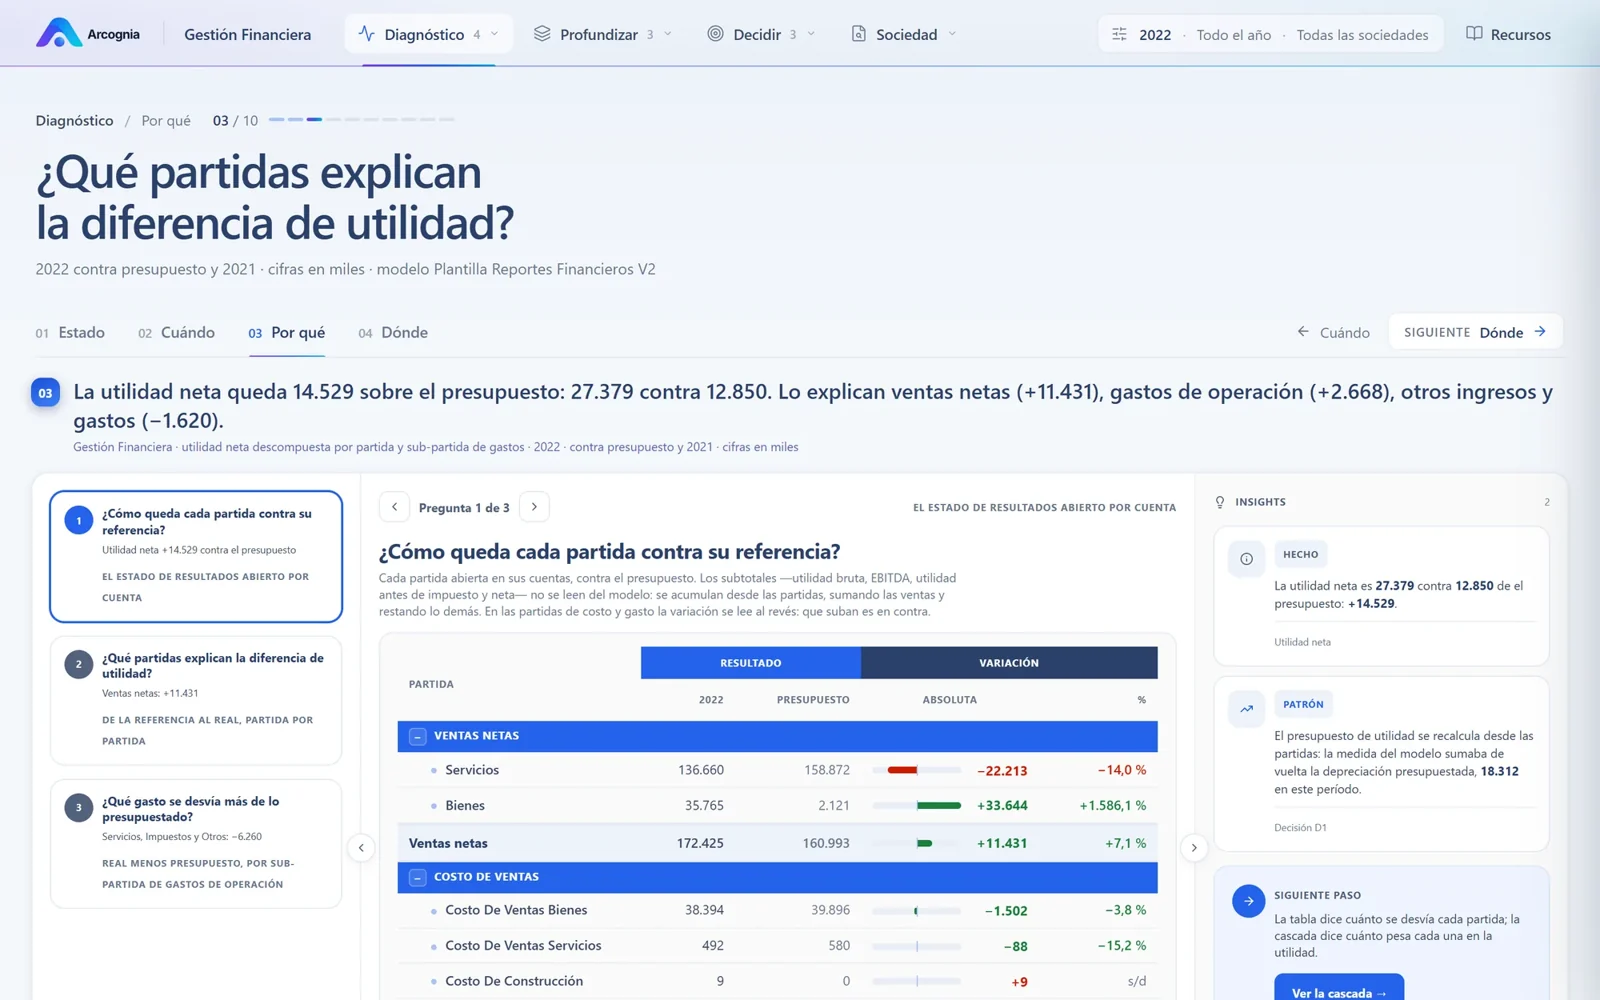Switch to the 01 Estado tab
Screen dimensions: 1600x1000
pyautogui.click(x=70, y=333)
